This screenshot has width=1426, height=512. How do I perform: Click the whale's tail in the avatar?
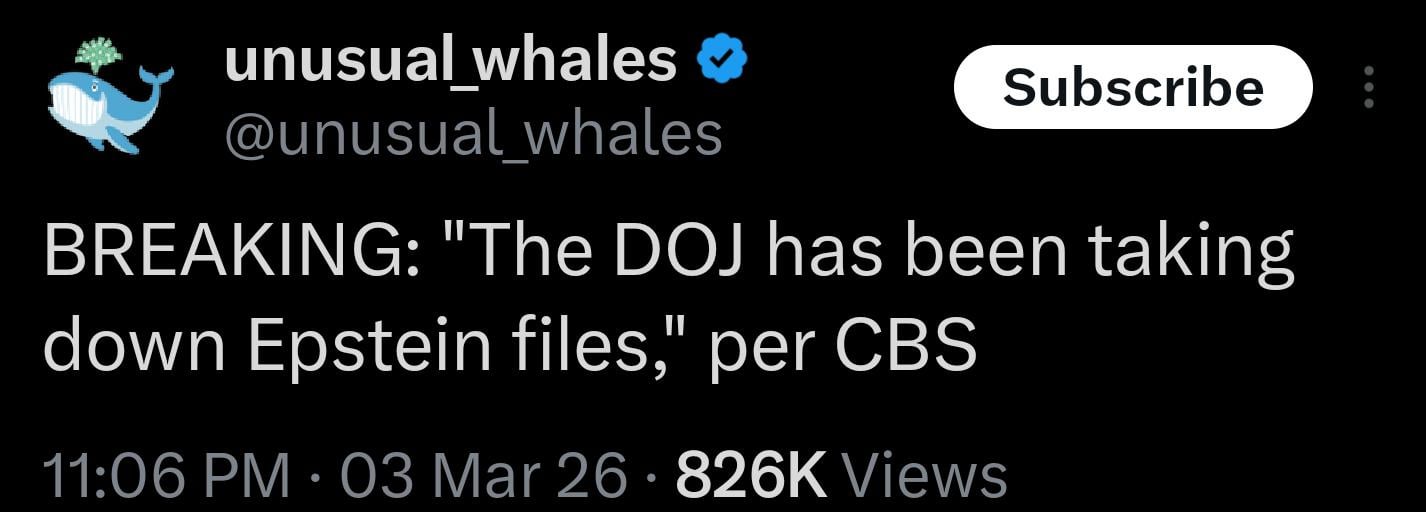tap(156, 78)
